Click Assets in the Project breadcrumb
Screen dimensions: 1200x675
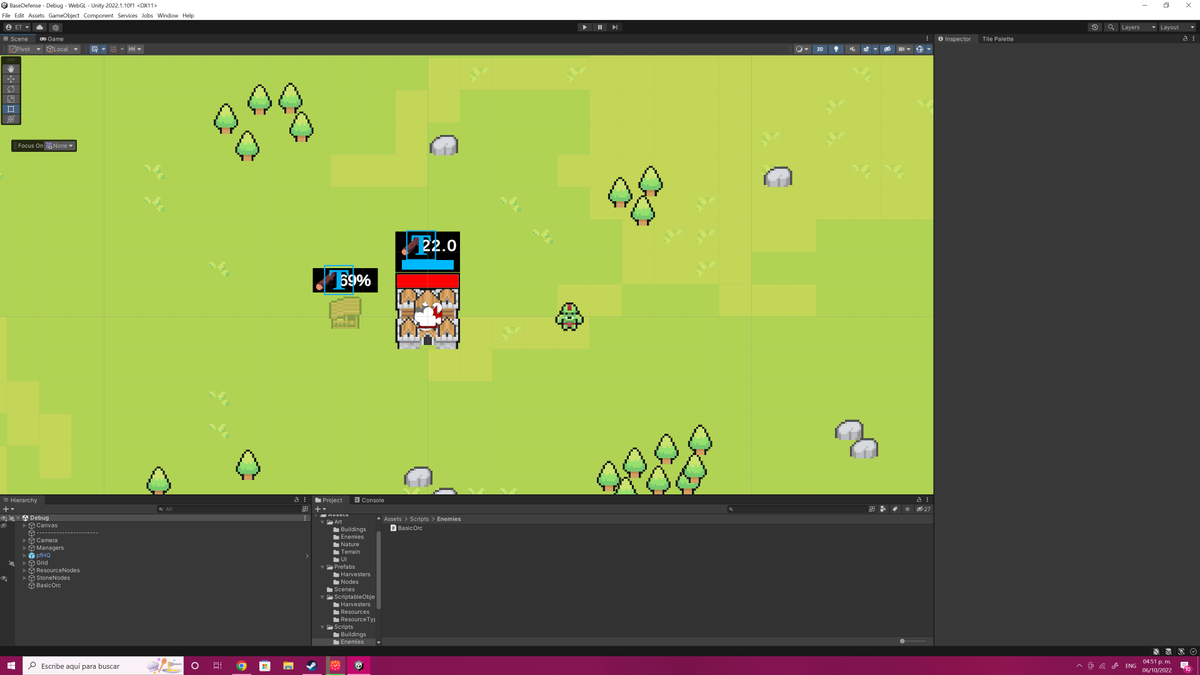tap(393, 519)
